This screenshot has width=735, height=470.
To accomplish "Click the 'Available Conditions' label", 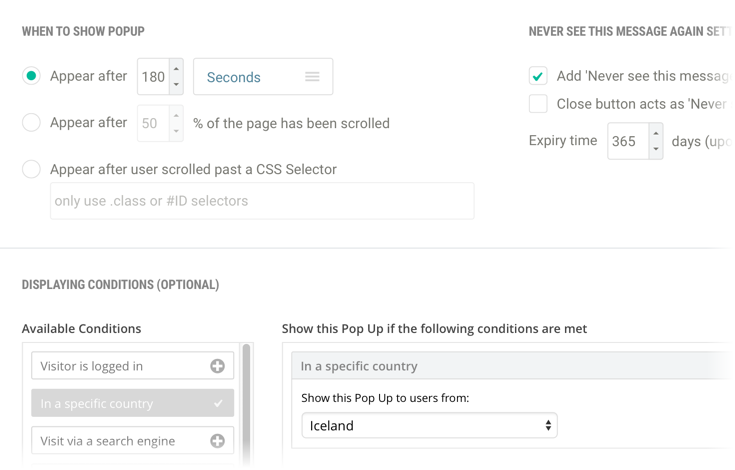I will tap(82, 328).
